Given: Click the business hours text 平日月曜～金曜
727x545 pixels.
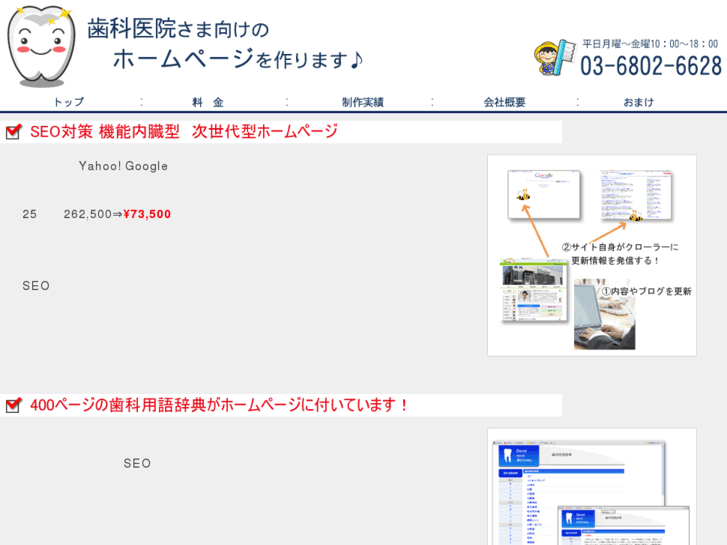Looking at the screenshot, I should [650, 44].
